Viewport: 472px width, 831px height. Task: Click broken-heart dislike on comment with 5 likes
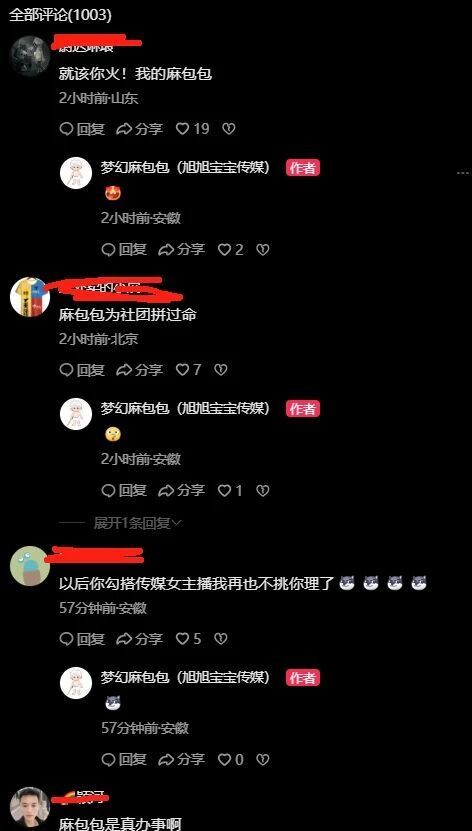[x=220, y=639]
